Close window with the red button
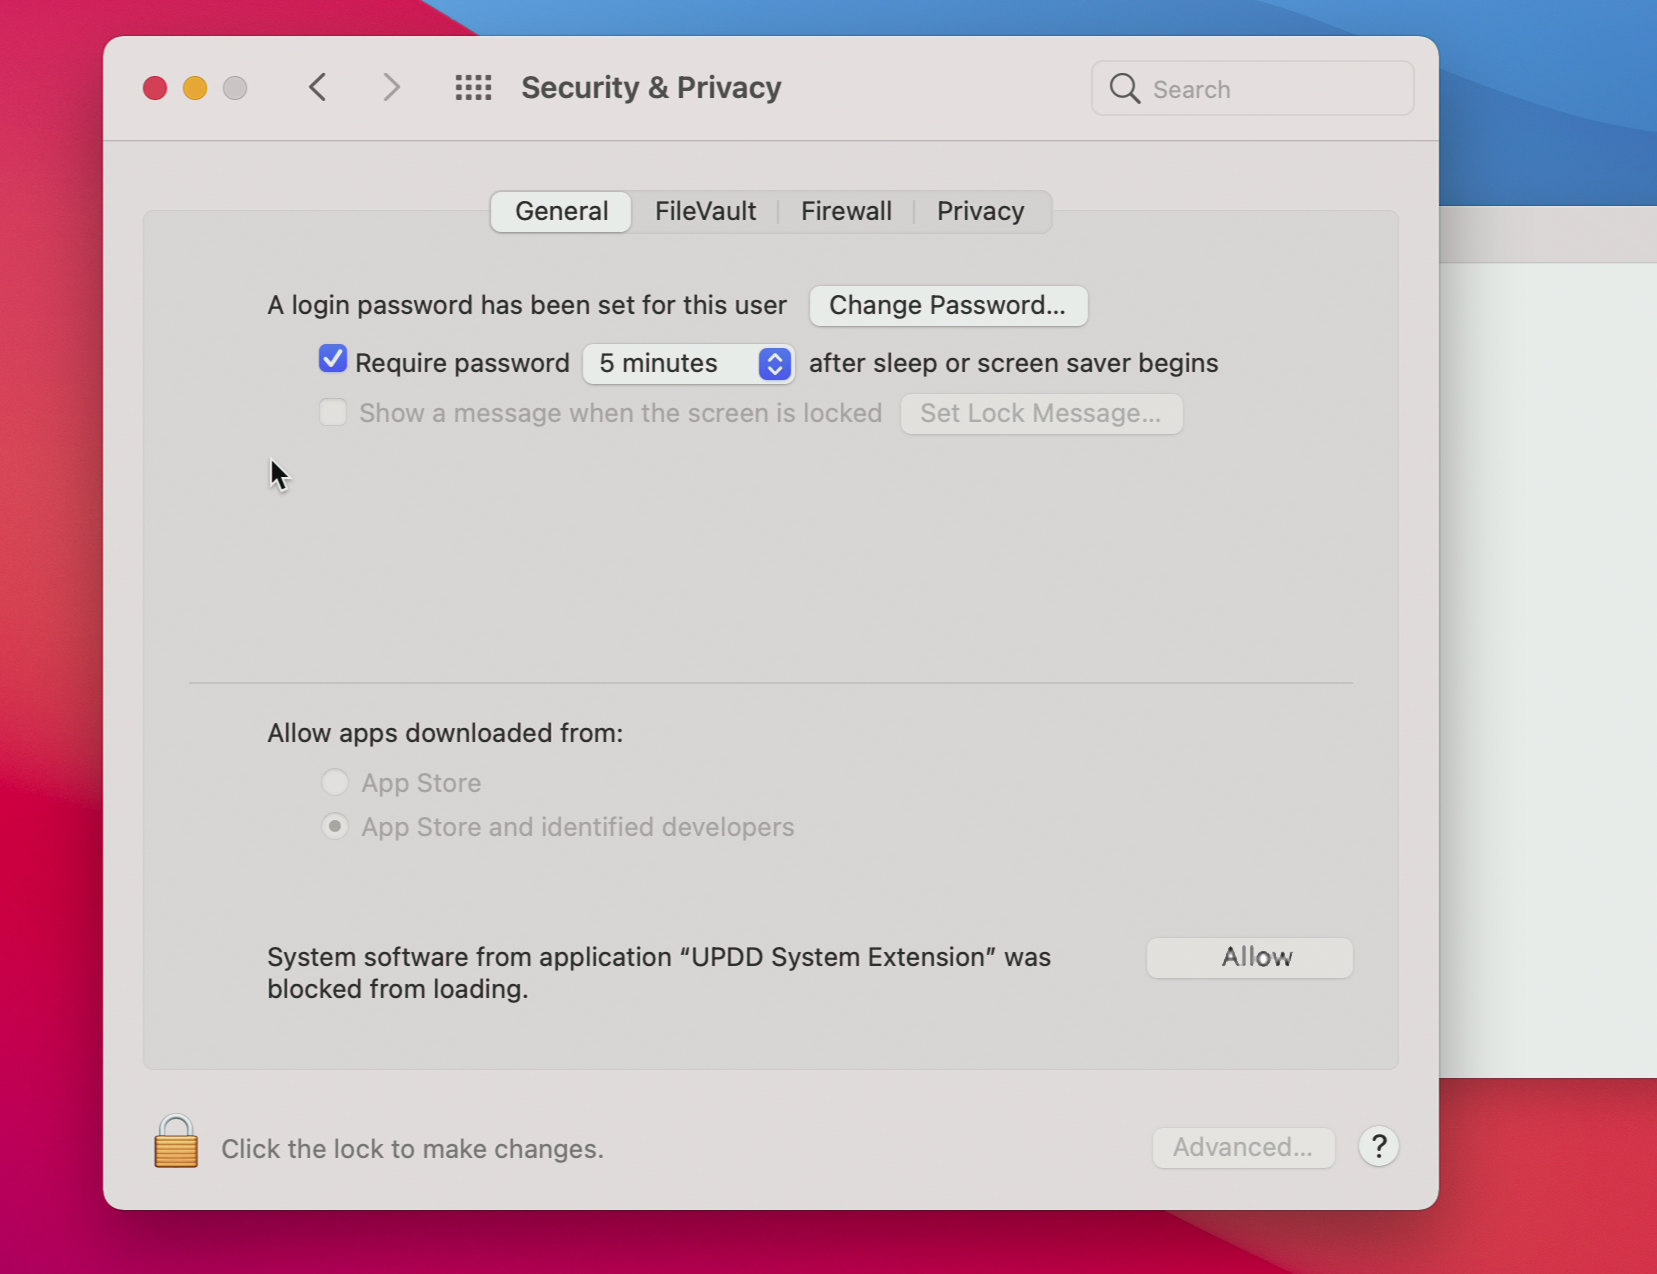This screenshot has width=1657, height=1274. tap(155, 88)
